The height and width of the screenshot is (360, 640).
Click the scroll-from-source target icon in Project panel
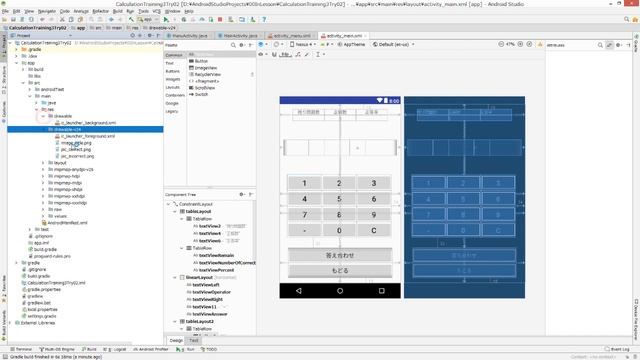[x=132, y=36]
